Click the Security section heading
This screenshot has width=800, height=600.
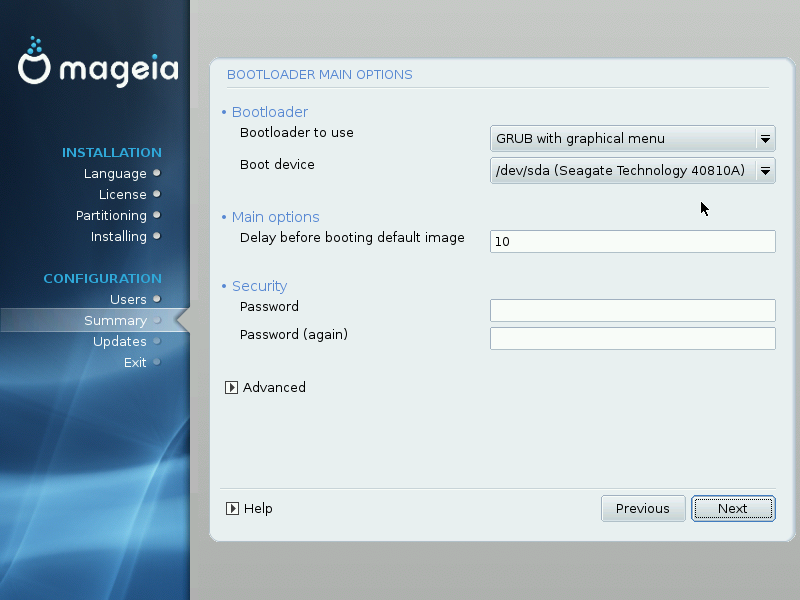(259, 286)
